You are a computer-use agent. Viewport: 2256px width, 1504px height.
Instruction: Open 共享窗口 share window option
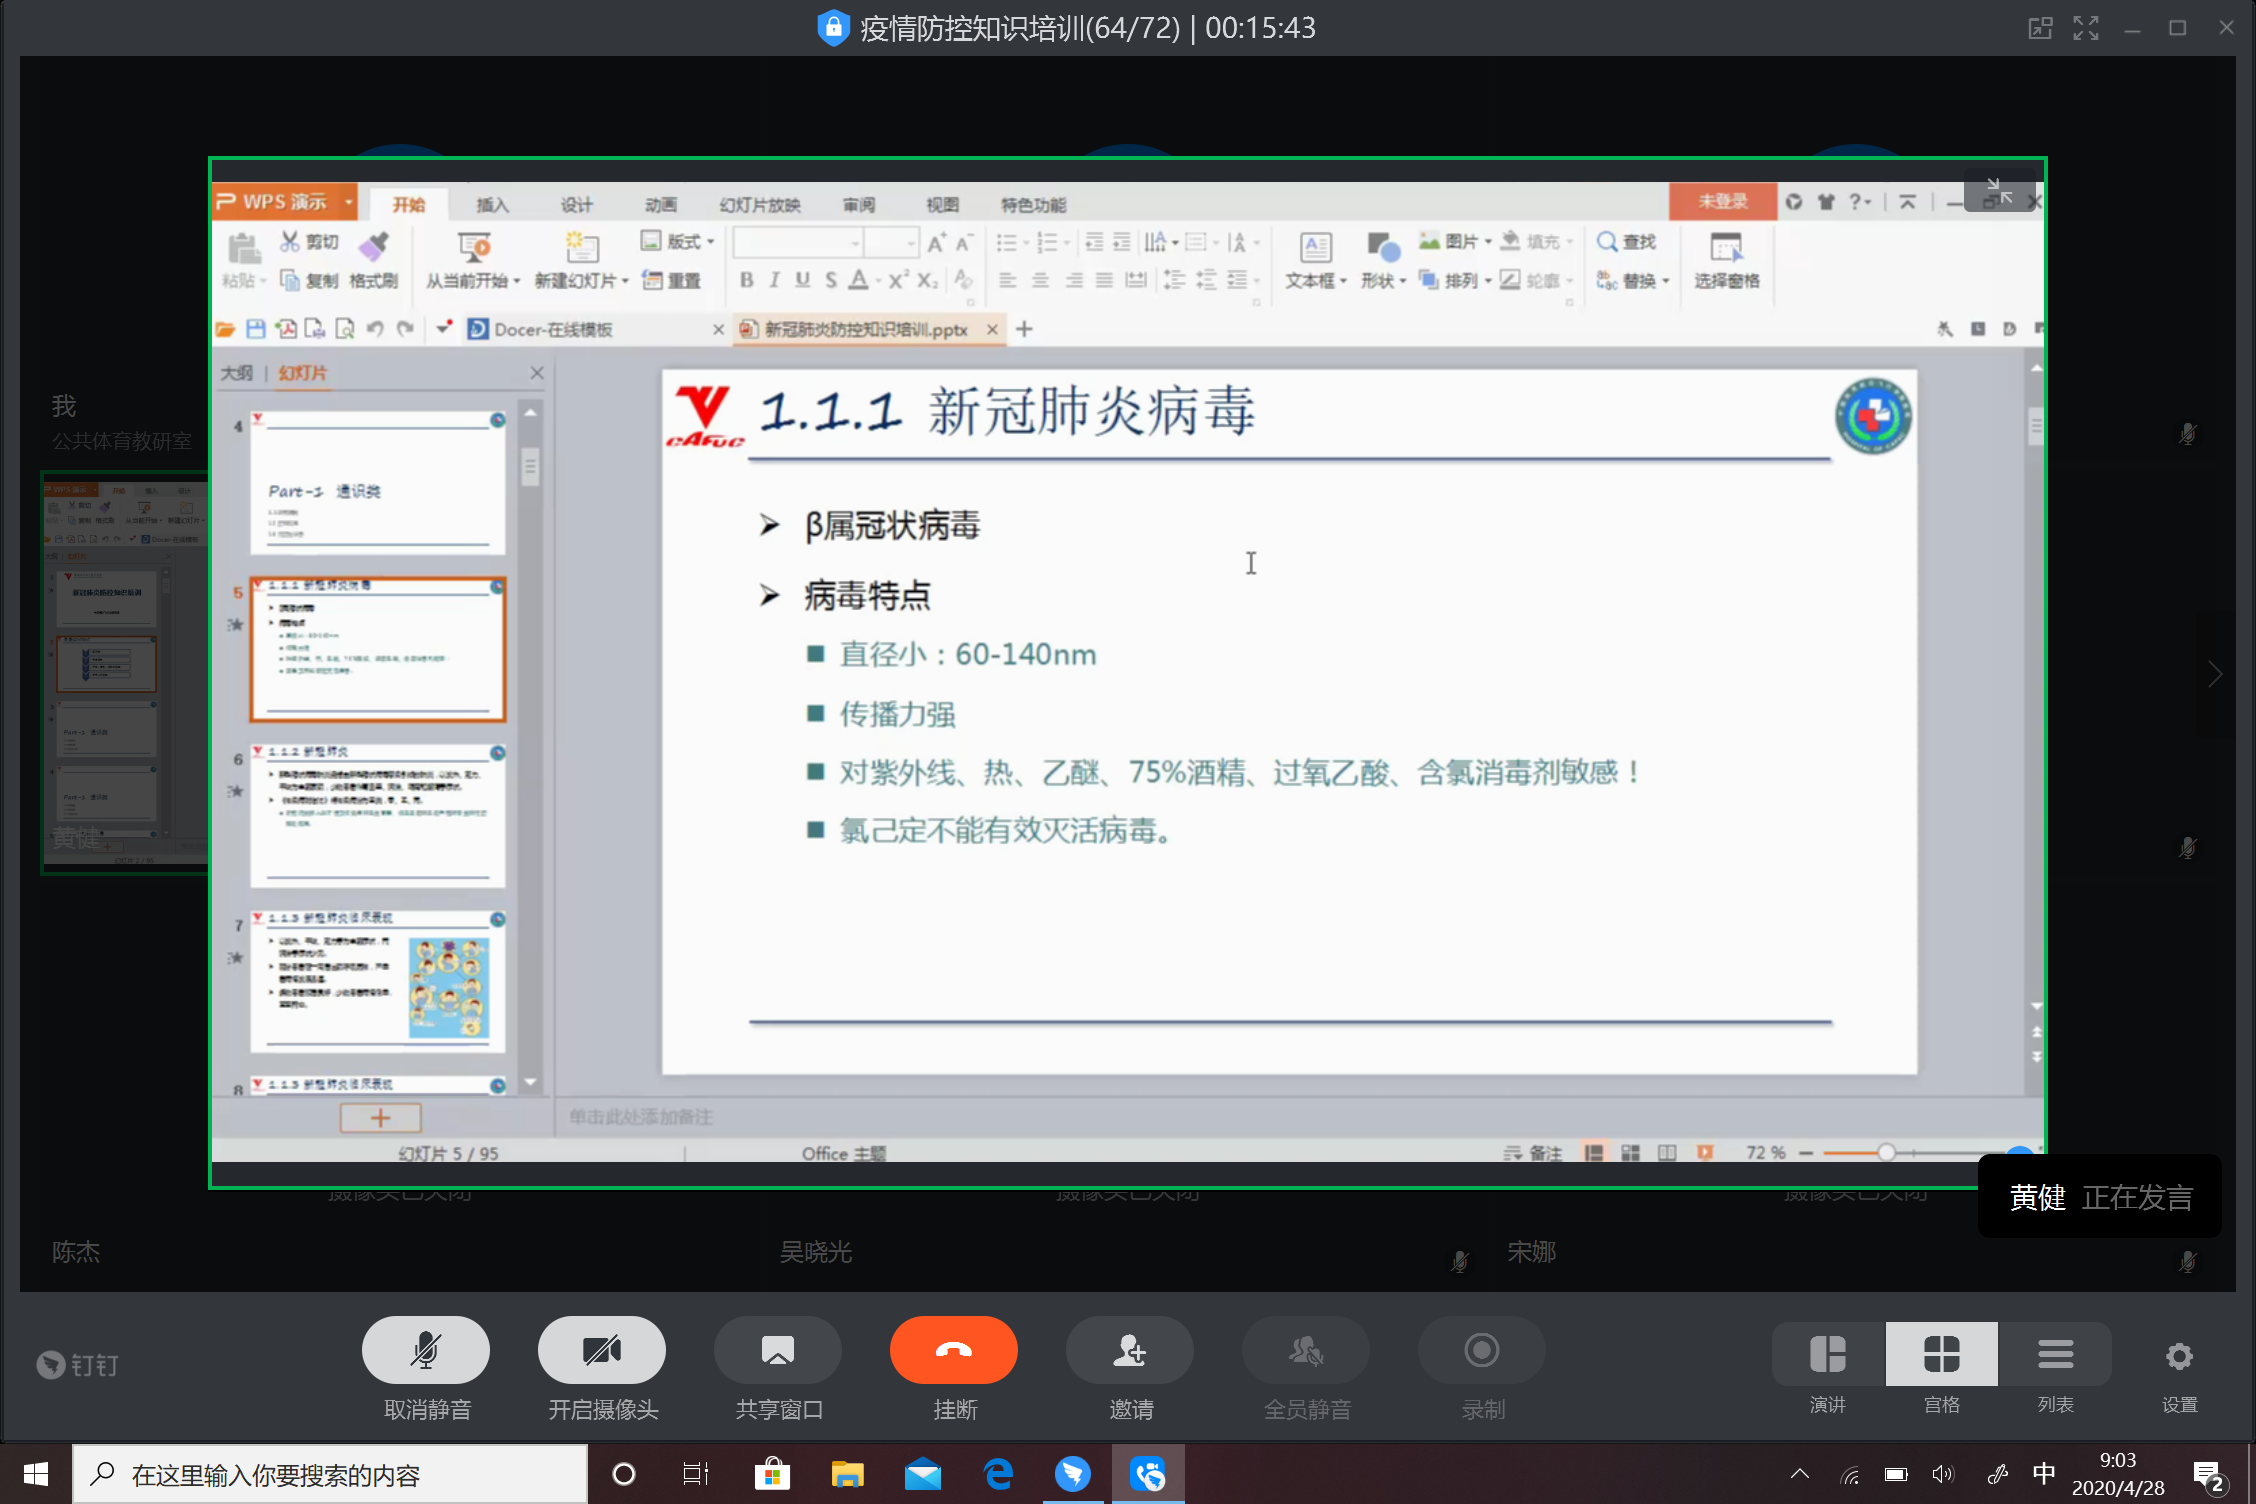coord(777,1350)
